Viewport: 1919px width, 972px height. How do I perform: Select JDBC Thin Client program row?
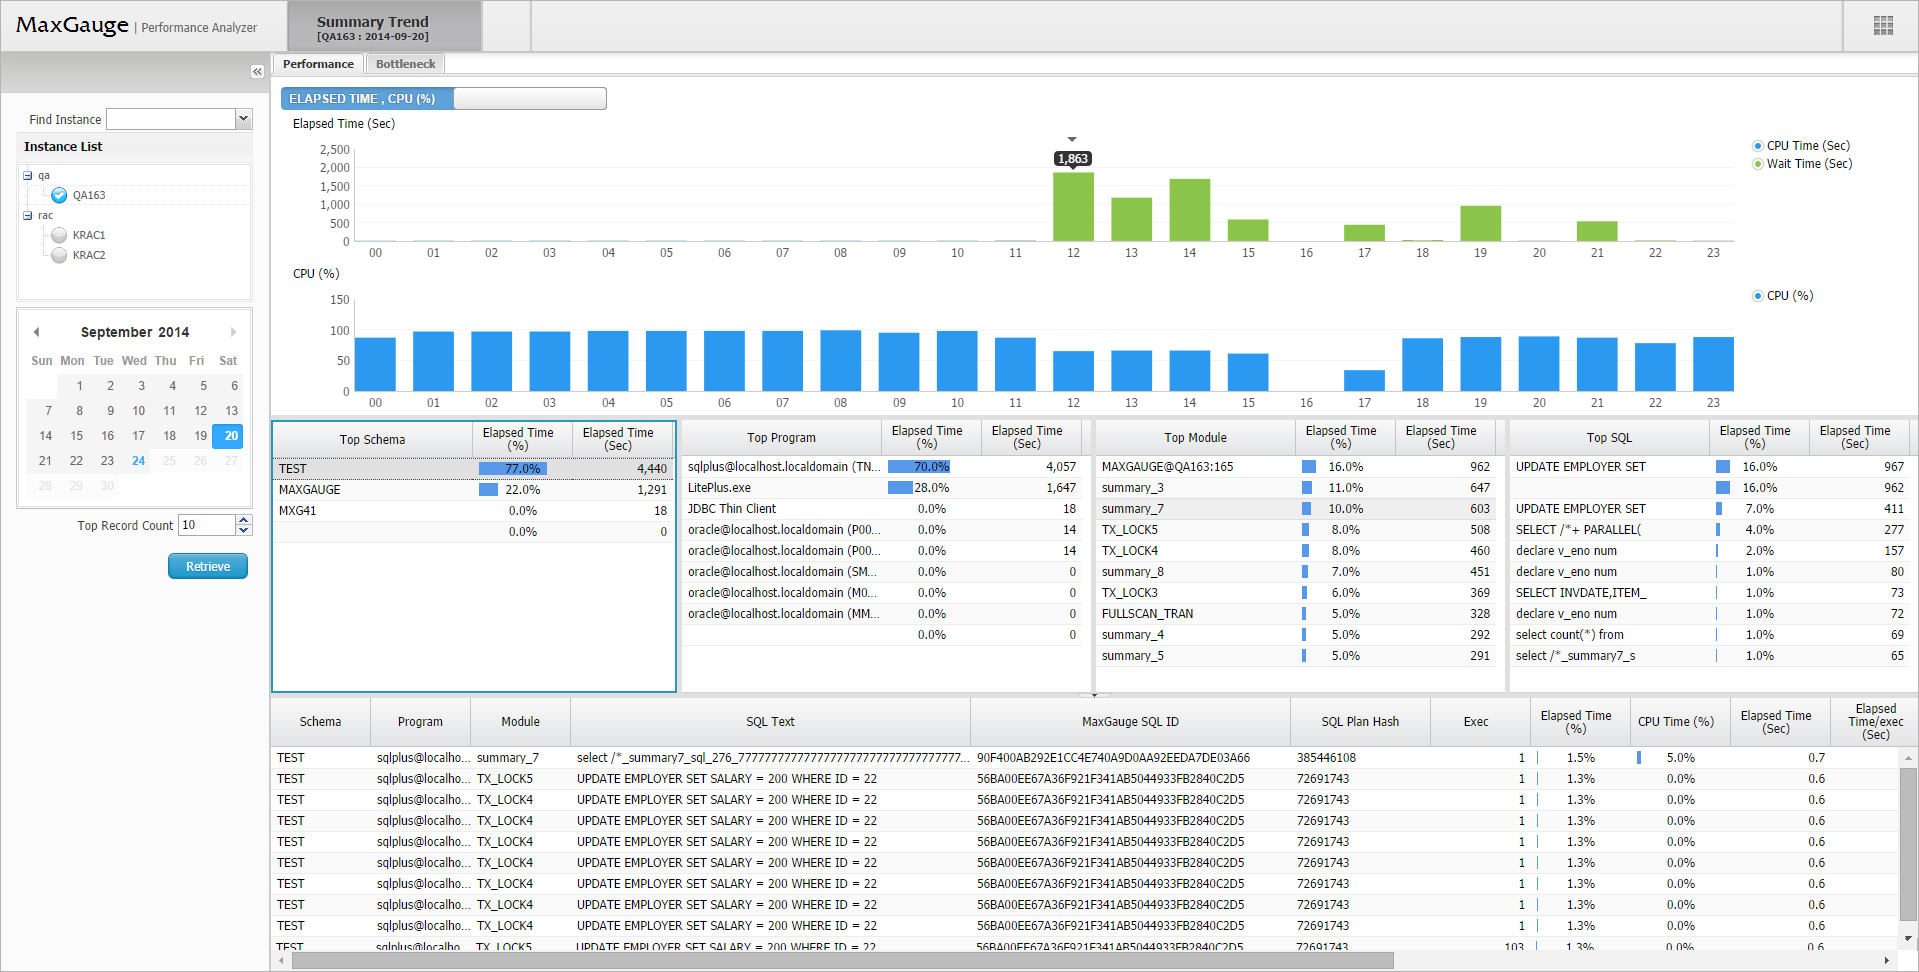[882, 508]
